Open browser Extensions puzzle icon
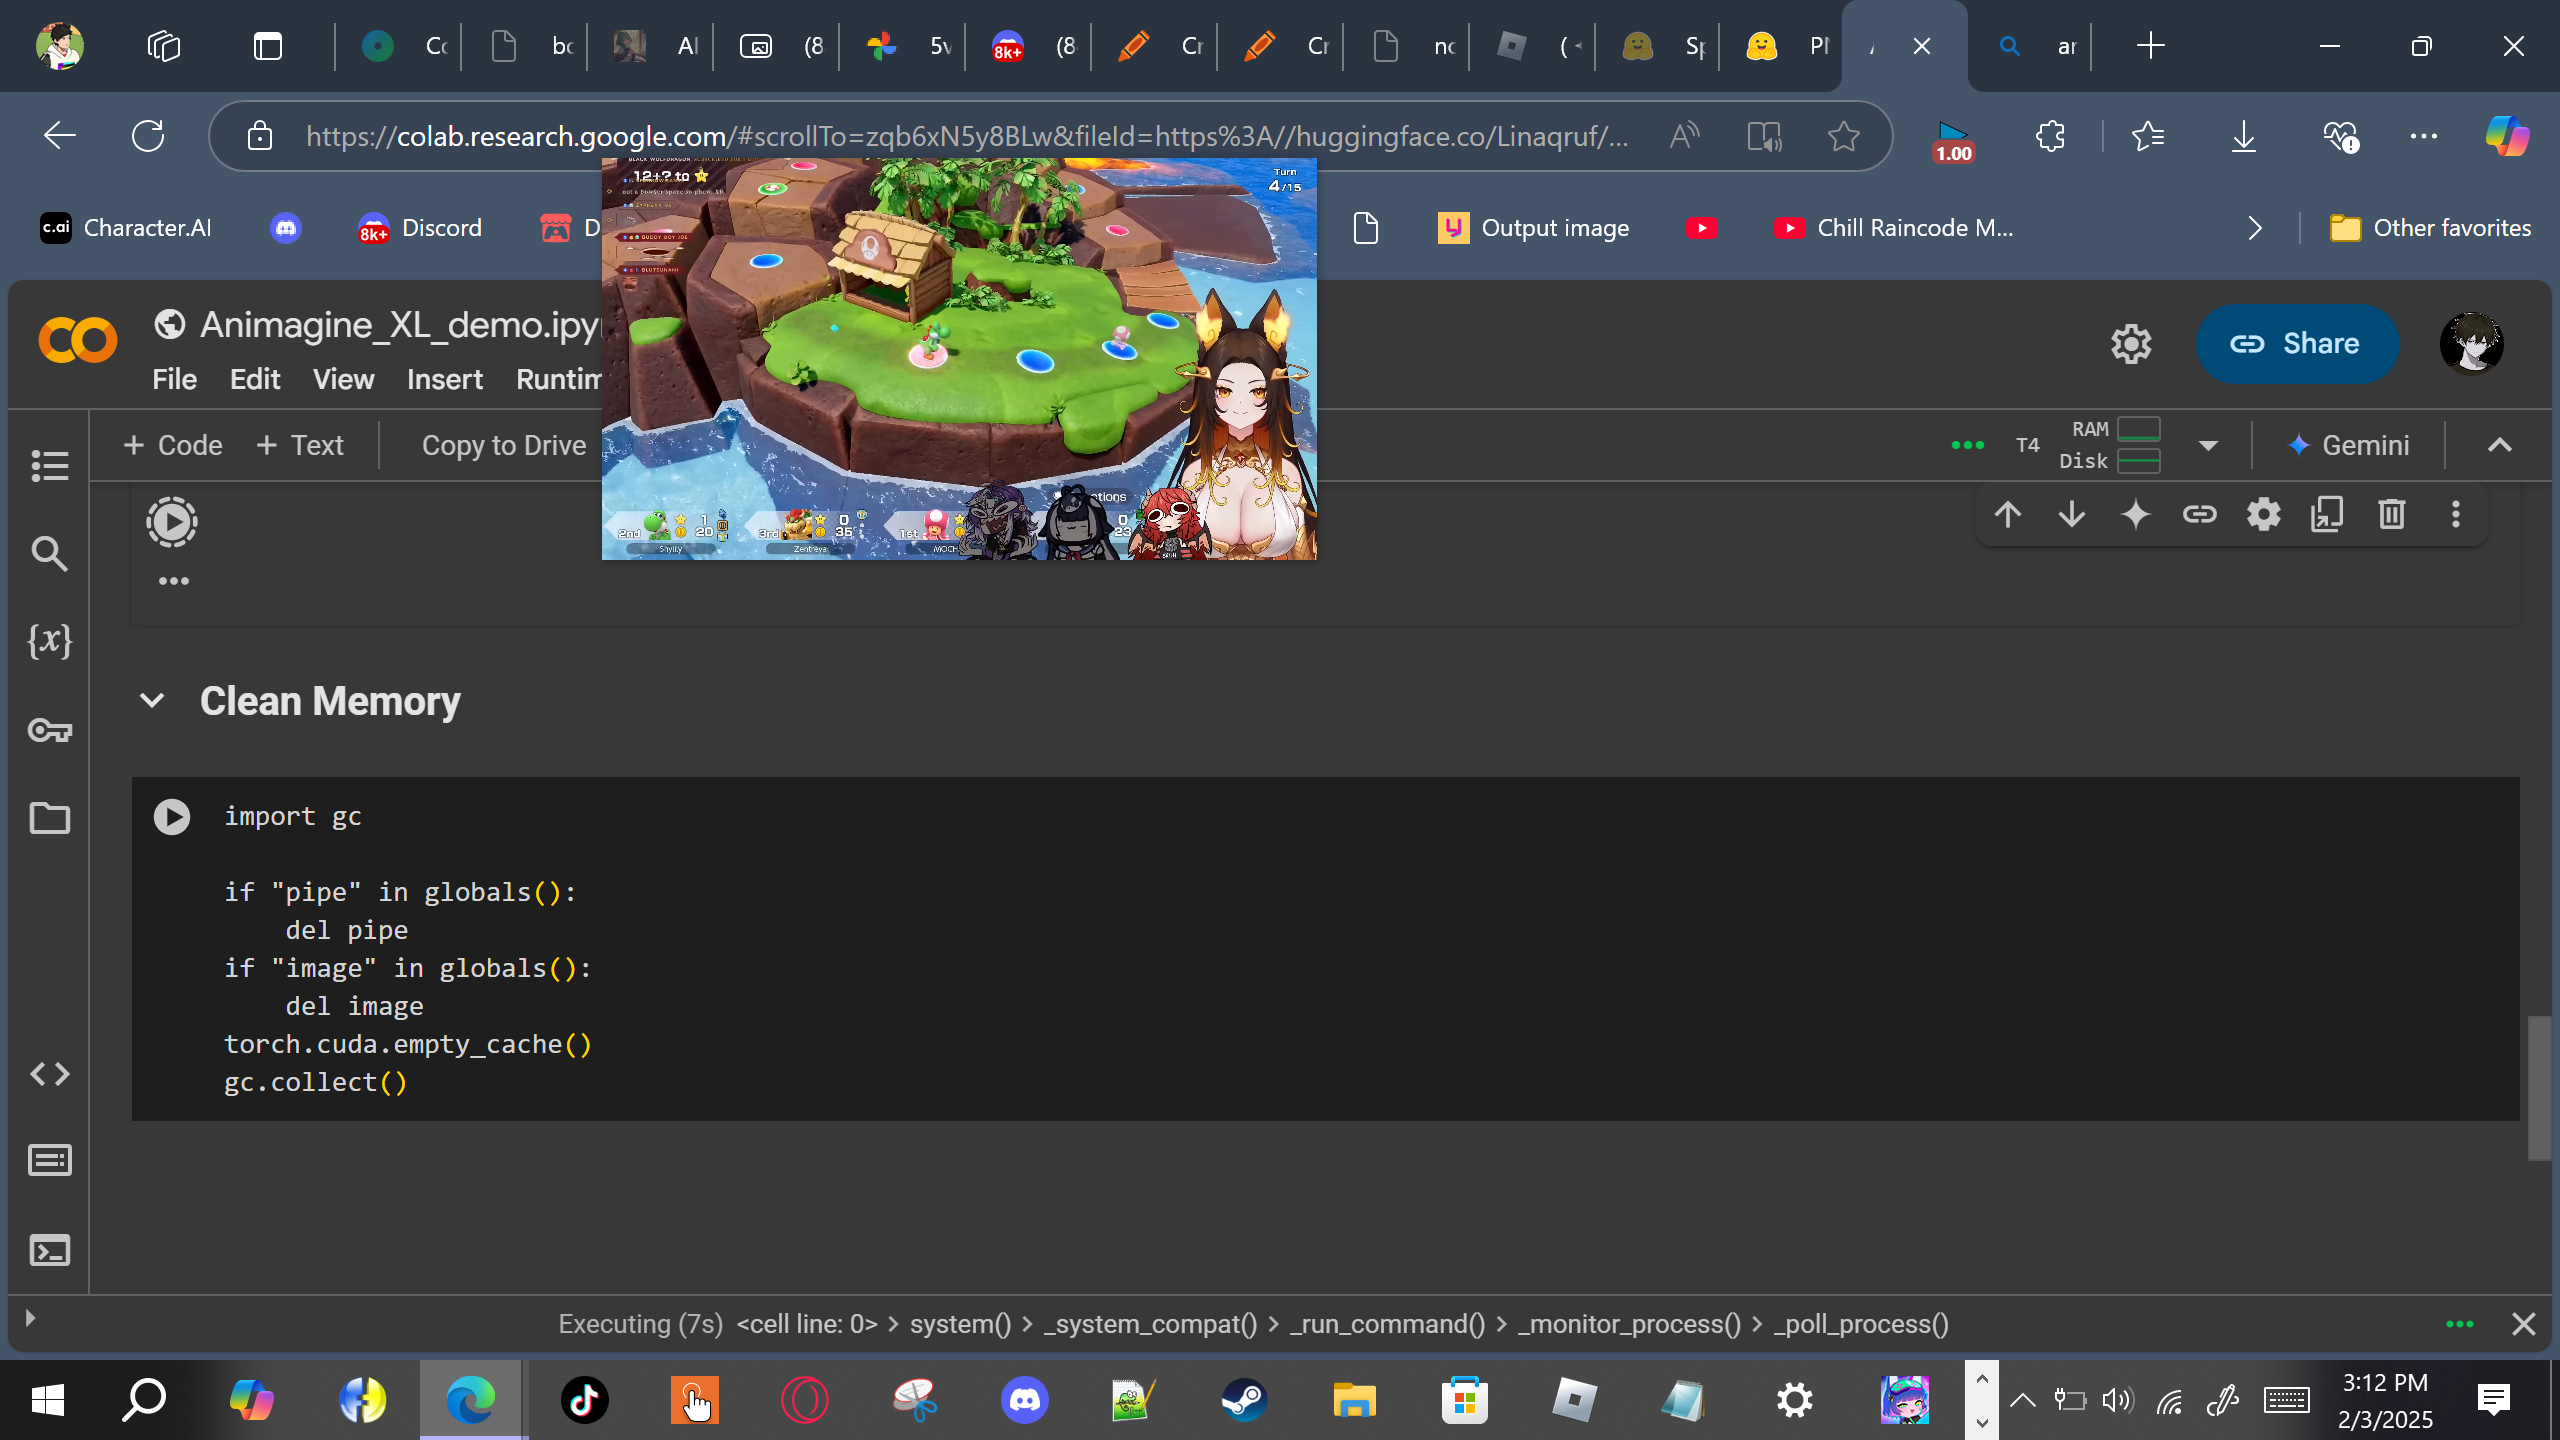The width and height of the screenshot is (2560, 1440). tap(2050, 136)
